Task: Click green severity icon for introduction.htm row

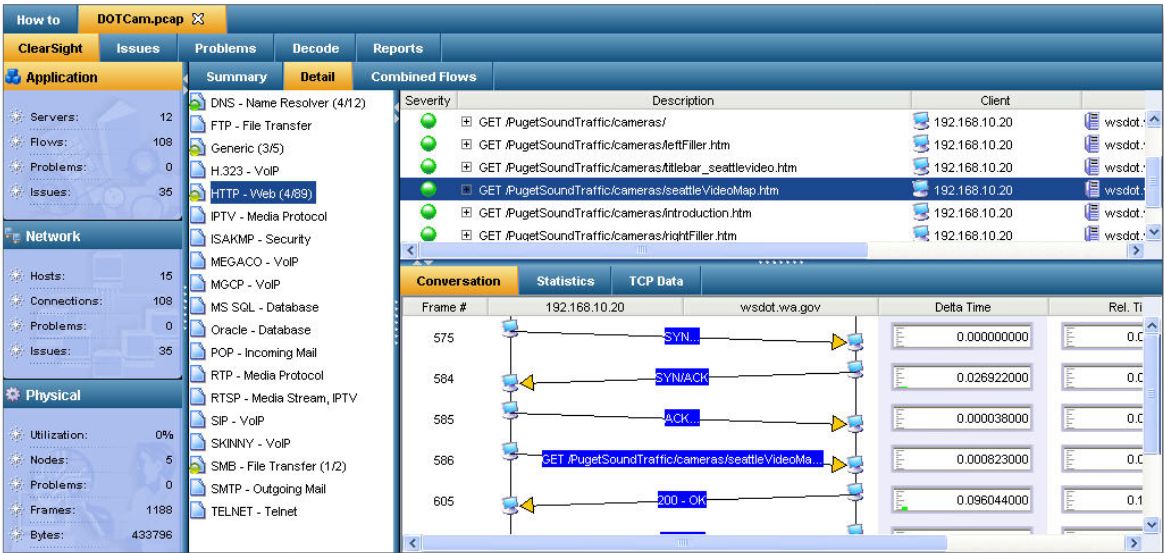Action: (x=428, y=212)
